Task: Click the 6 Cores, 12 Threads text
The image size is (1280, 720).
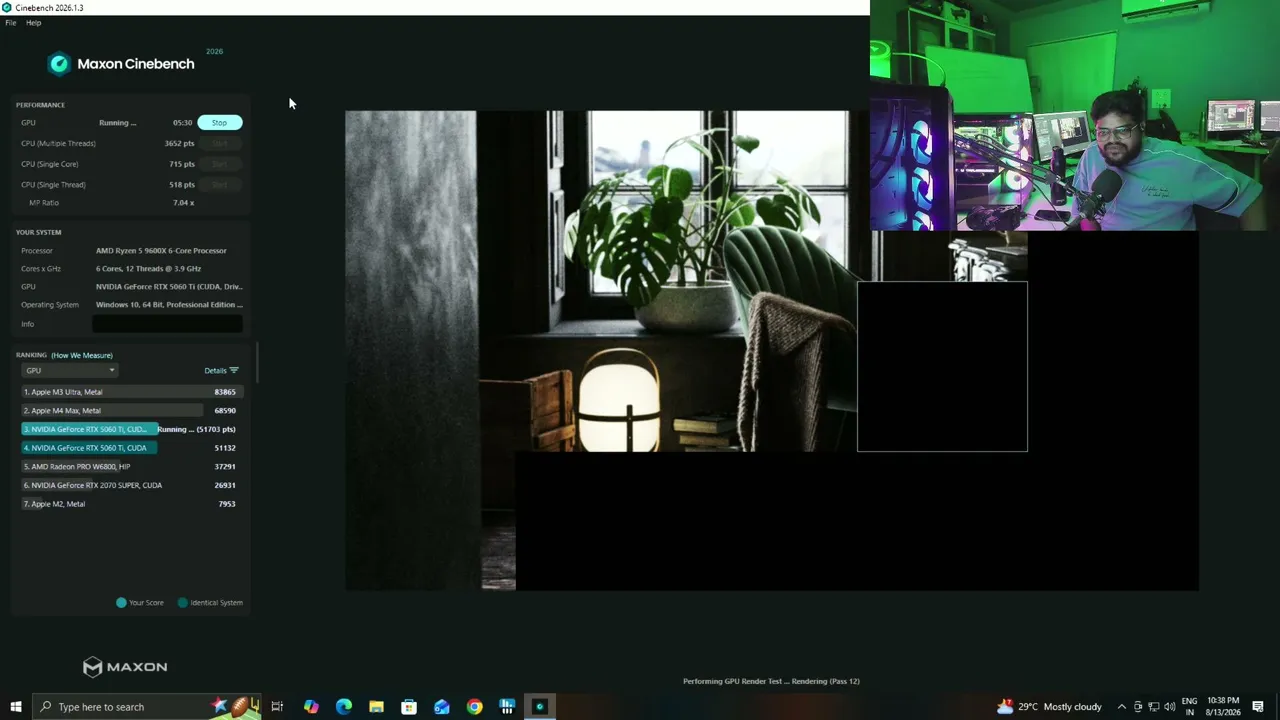Action: pyautogui.click(x=148, y=269)
